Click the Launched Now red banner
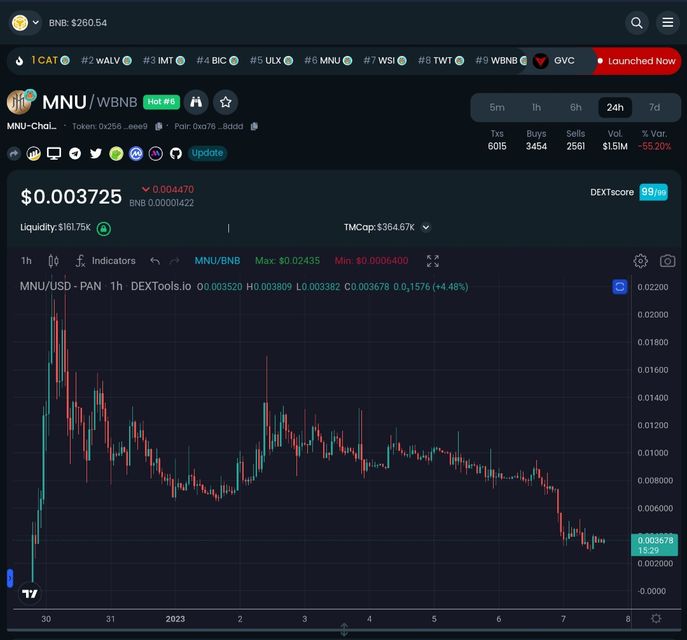The width and height of the screenshot is (687, 640). [x=637, y=61]
